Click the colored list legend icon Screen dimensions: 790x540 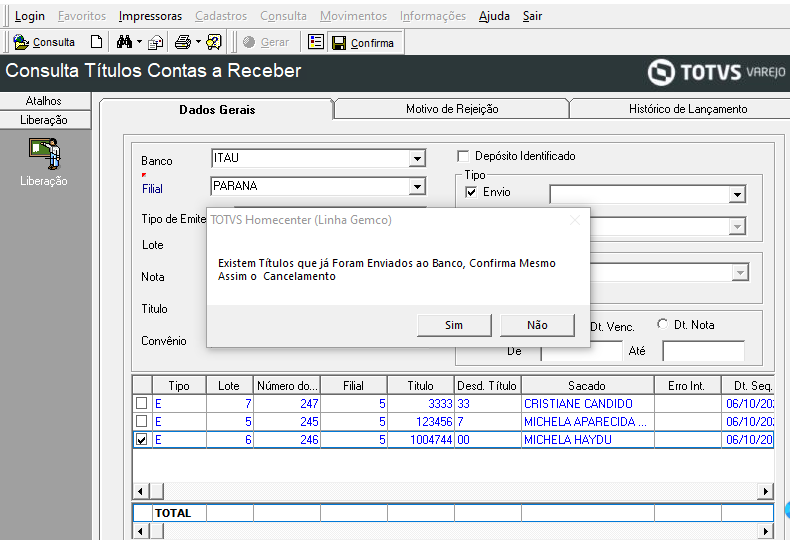click(315, 42)
